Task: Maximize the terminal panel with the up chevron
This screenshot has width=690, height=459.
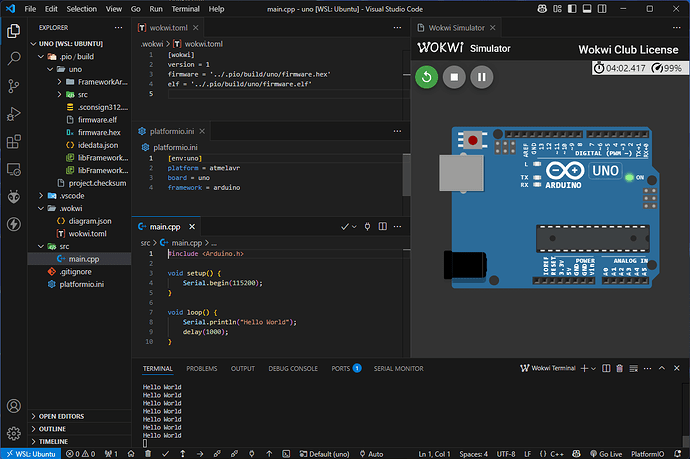Action: click(x=662, y=368)
